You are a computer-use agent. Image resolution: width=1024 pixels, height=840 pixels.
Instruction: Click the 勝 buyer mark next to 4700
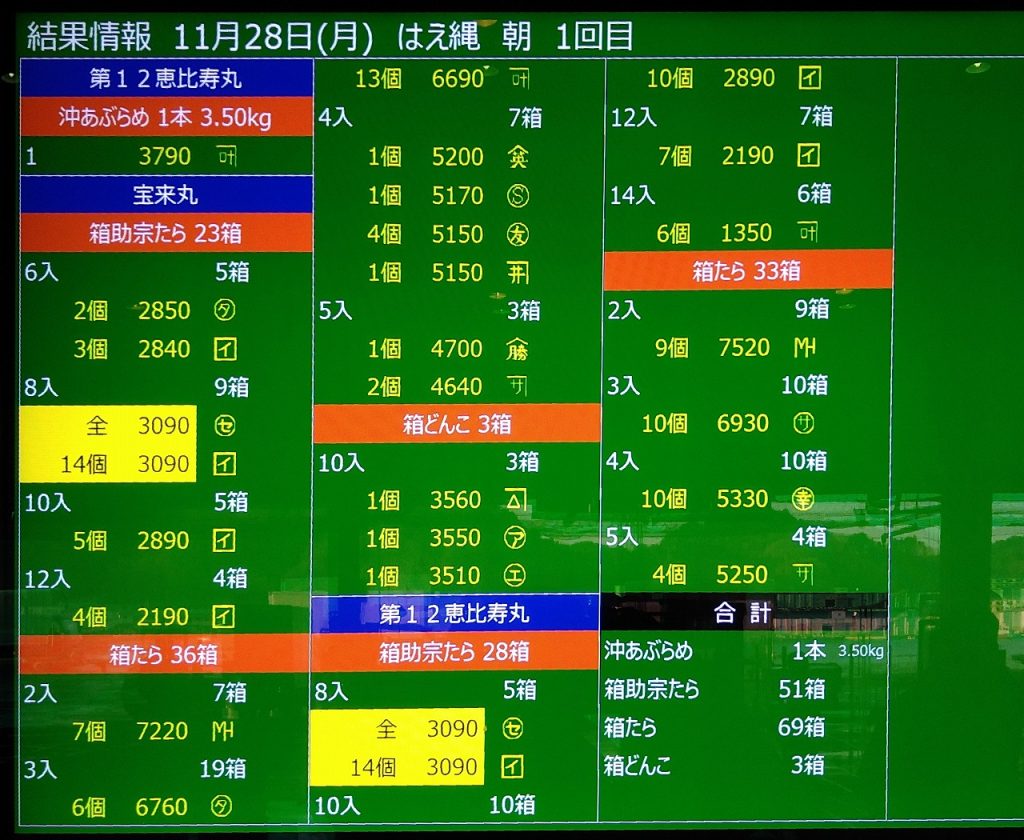(x=518, y=349)
